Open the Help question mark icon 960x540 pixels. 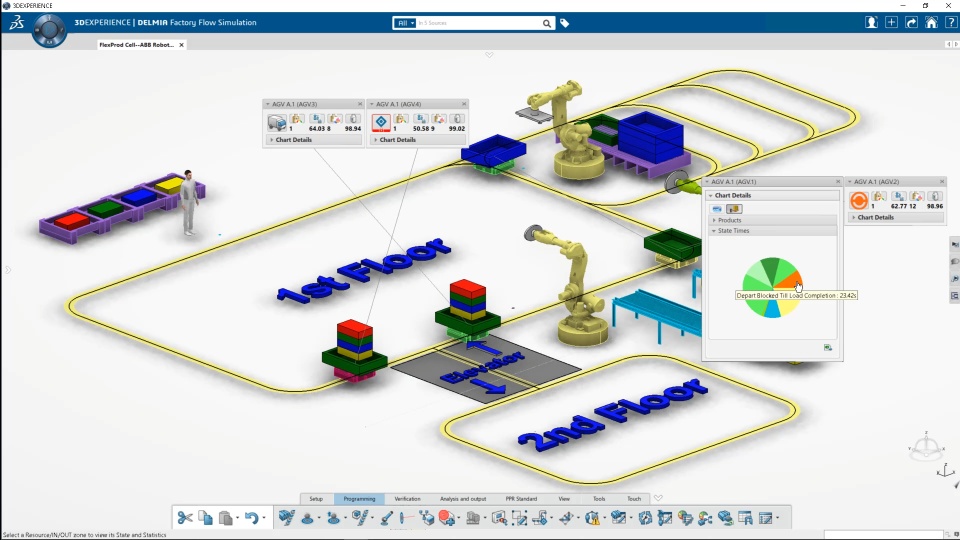(x=951, y=23)
